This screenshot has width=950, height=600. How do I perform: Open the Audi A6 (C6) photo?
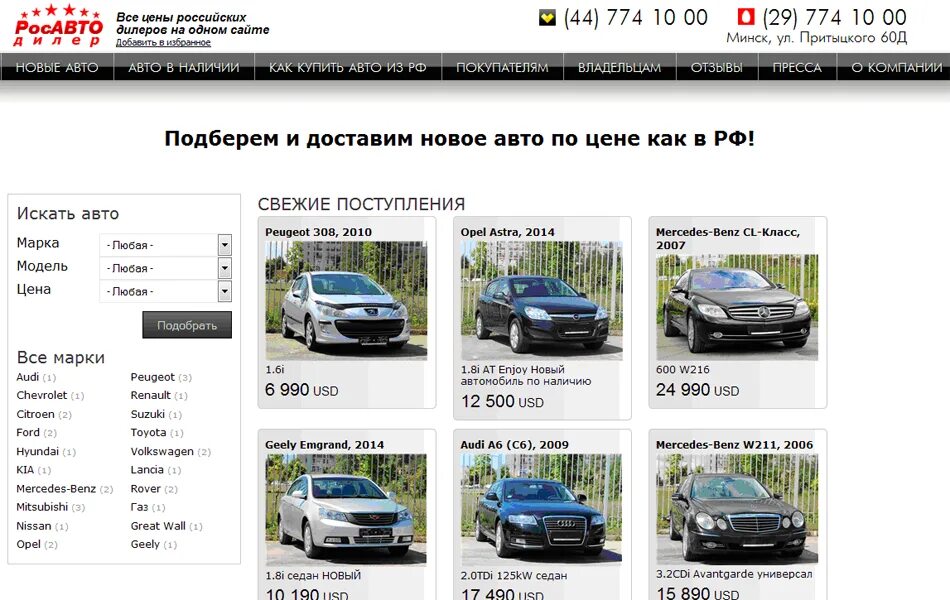click(541, 510)
